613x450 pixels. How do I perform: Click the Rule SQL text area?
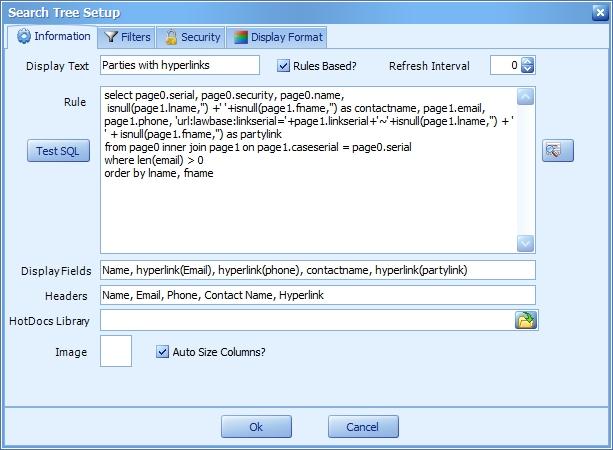click(308, 170)
